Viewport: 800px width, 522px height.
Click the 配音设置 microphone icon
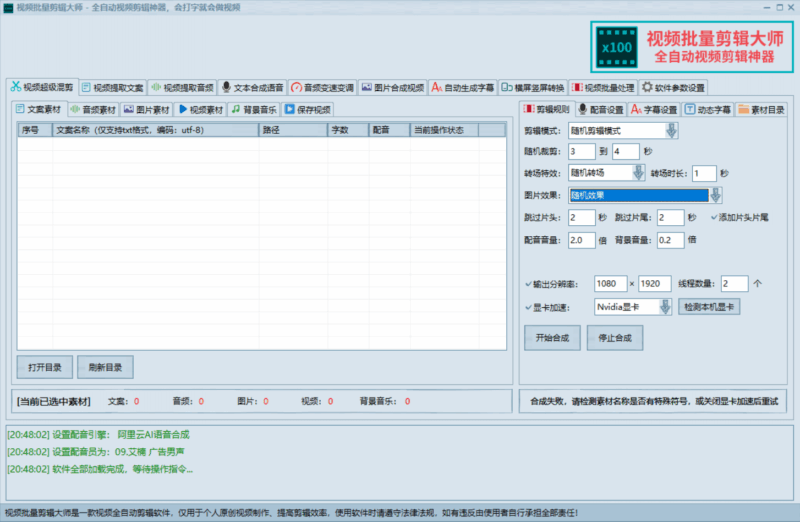pyautogui.click(x=583, y=109)
